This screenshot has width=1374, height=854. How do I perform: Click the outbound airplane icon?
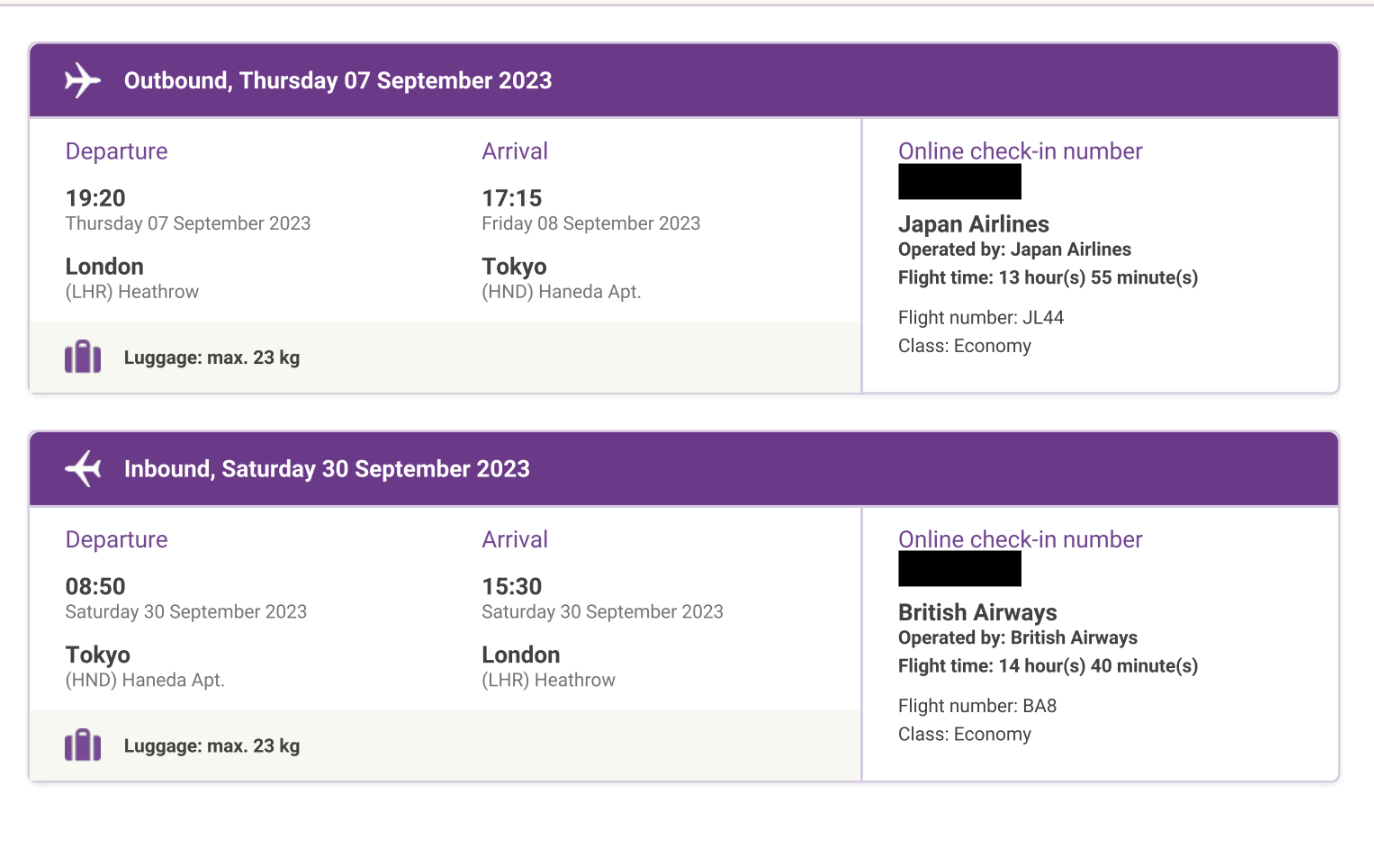tap(83, 80)
